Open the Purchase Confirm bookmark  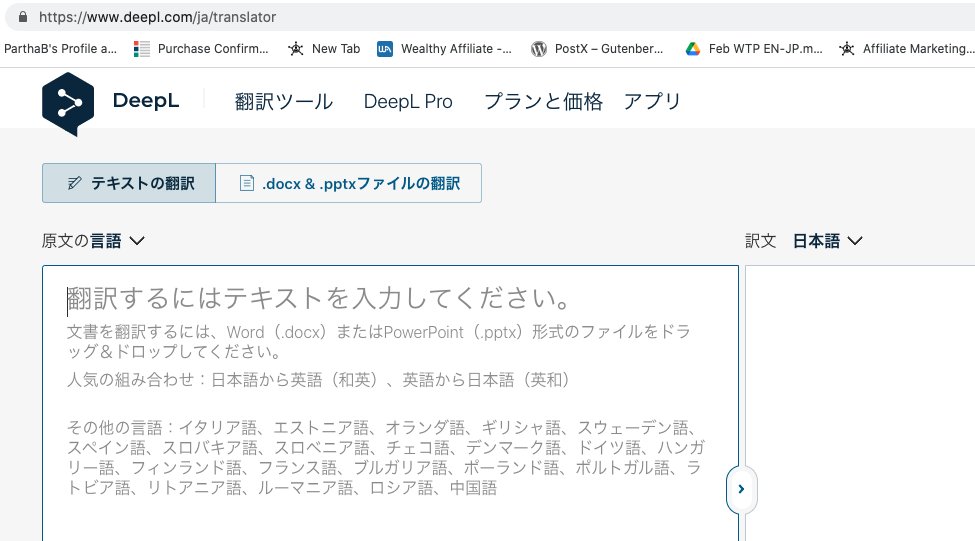click(x=201, y=49)
